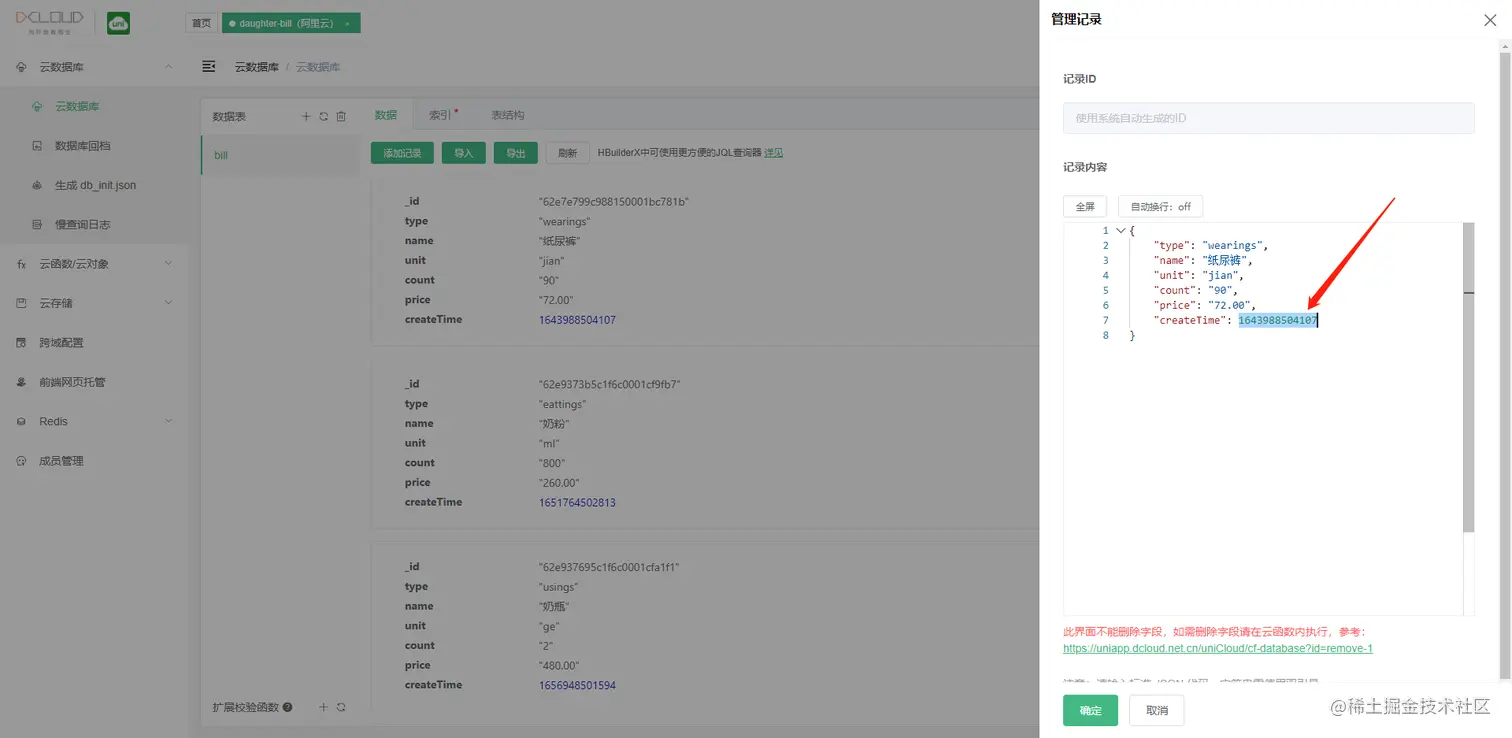Screen dimensions: 1512x738
Task: Click the highlighted 1643988504107 value in the editor
Action: [1278, 320]
